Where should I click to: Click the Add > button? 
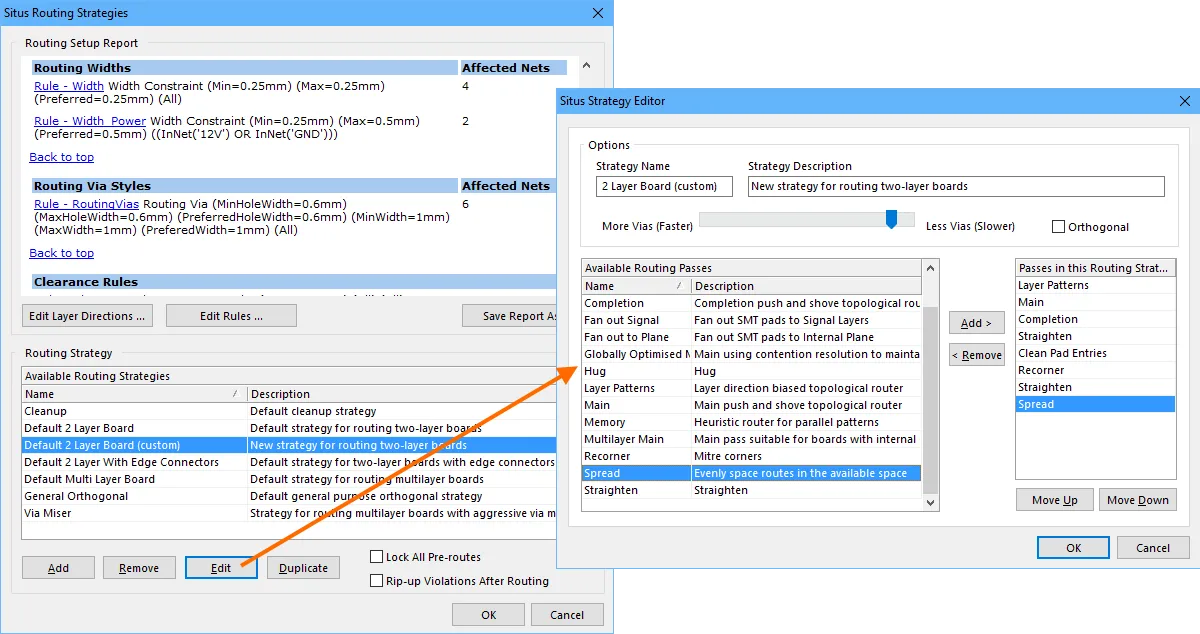click(x=977, y=323)
